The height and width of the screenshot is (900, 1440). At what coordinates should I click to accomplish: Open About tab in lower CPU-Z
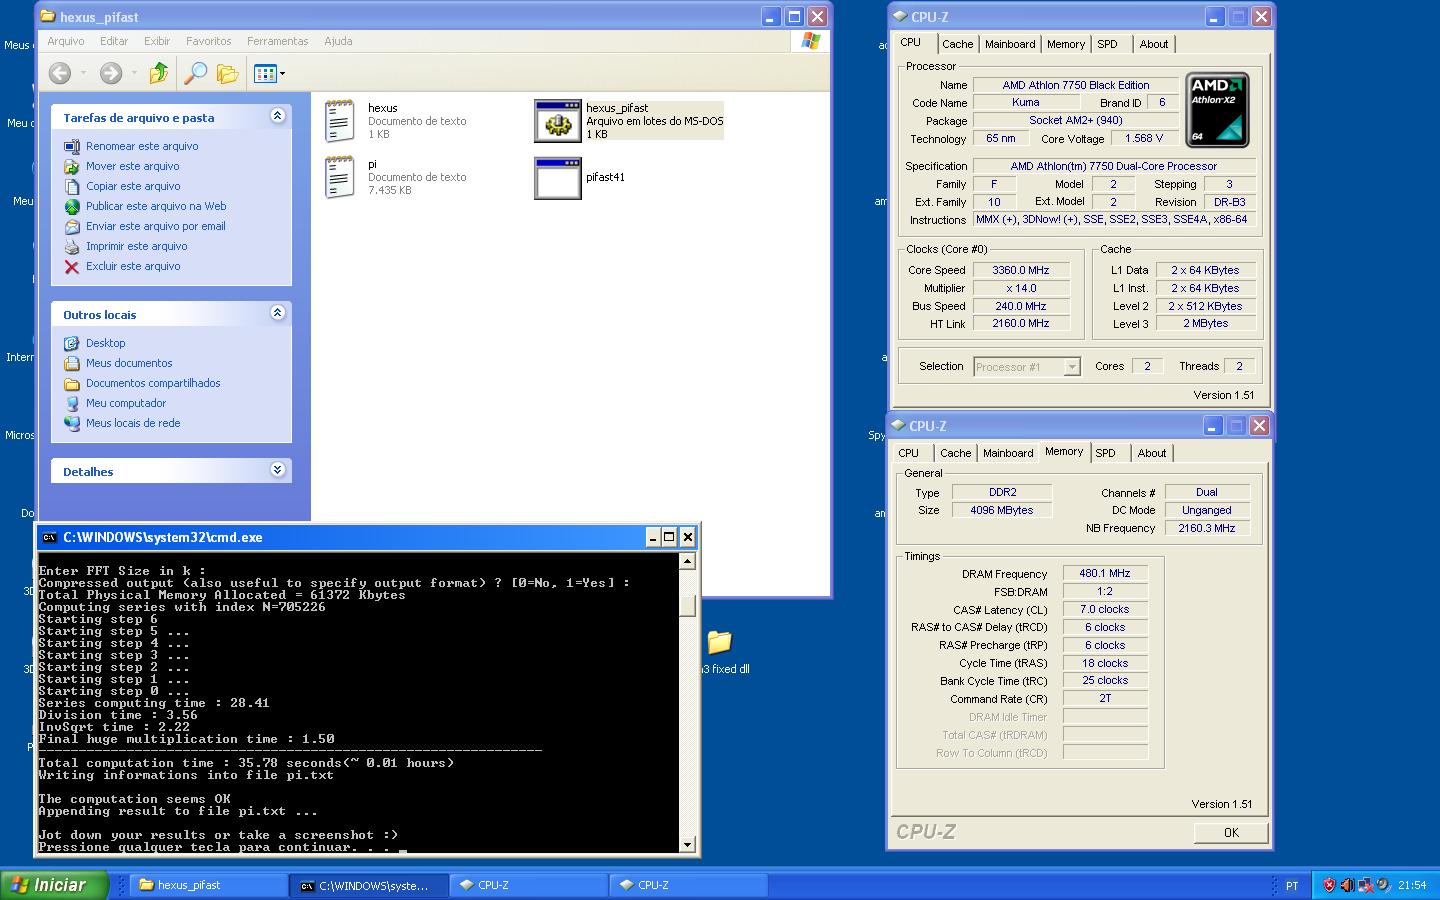click(x=1152, y=453)
